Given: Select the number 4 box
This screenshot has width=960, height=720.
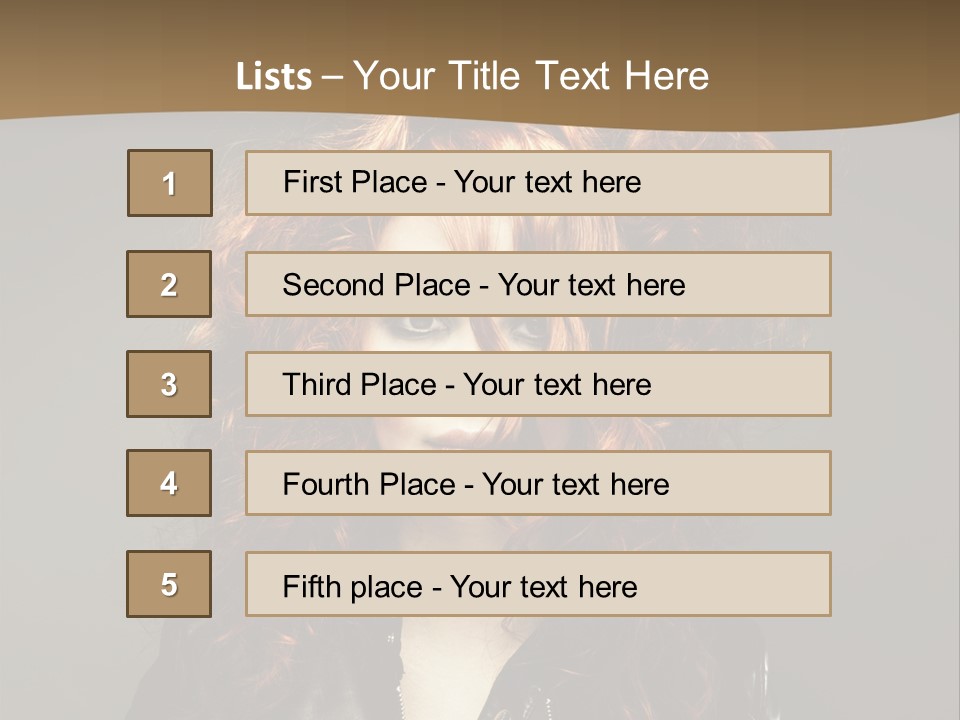Looking at the screenshot, I should coord(169,483).
